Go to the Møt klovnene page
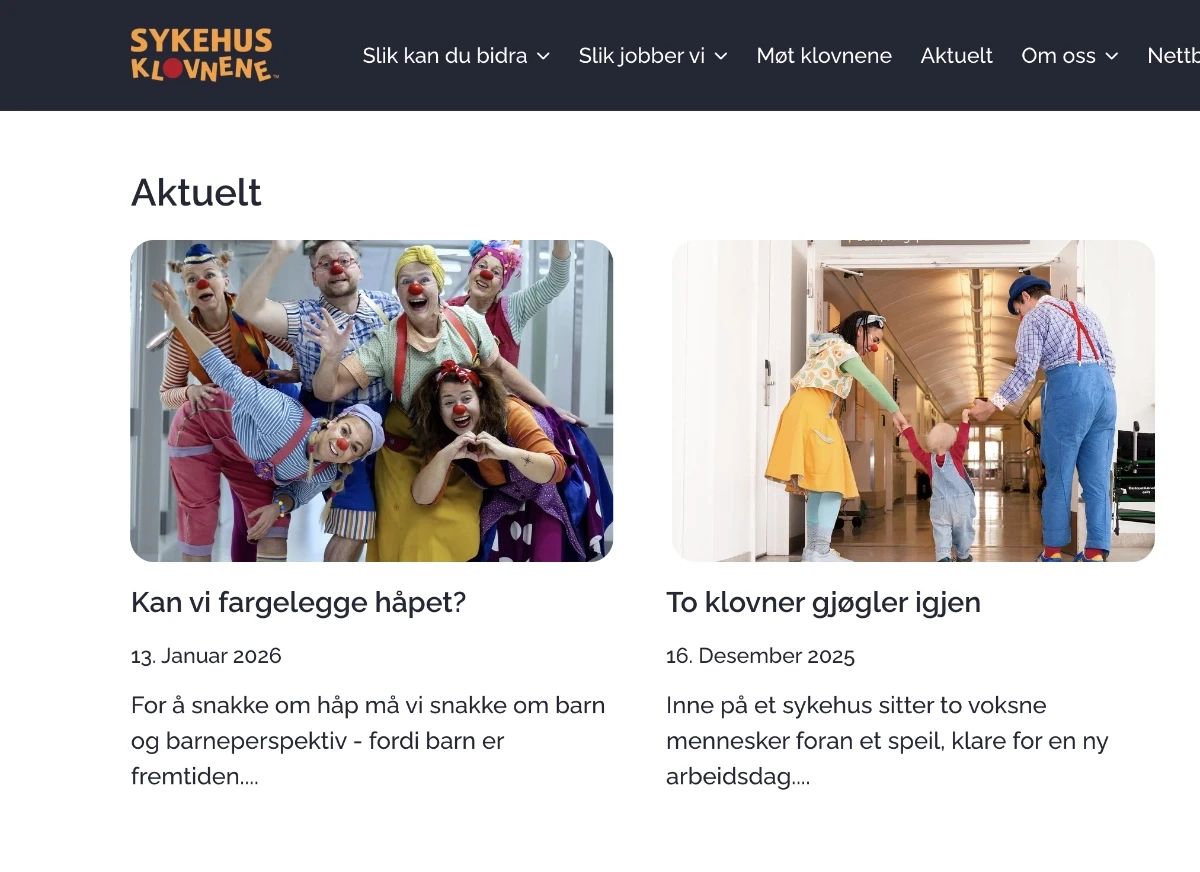This screenshot has height=872, width=1200. (x=824, y=56)
